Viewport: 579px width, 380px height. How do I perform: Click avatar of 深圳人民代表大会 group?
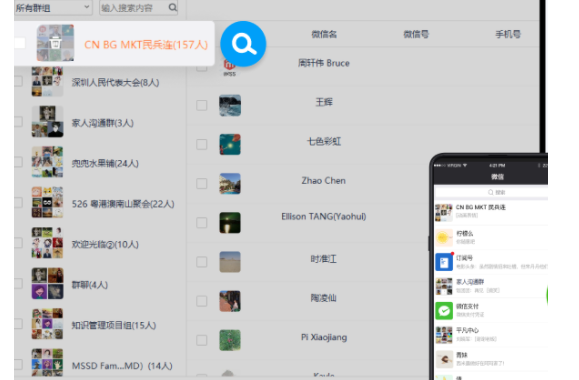pyautogui.click(x=47, y=81)
